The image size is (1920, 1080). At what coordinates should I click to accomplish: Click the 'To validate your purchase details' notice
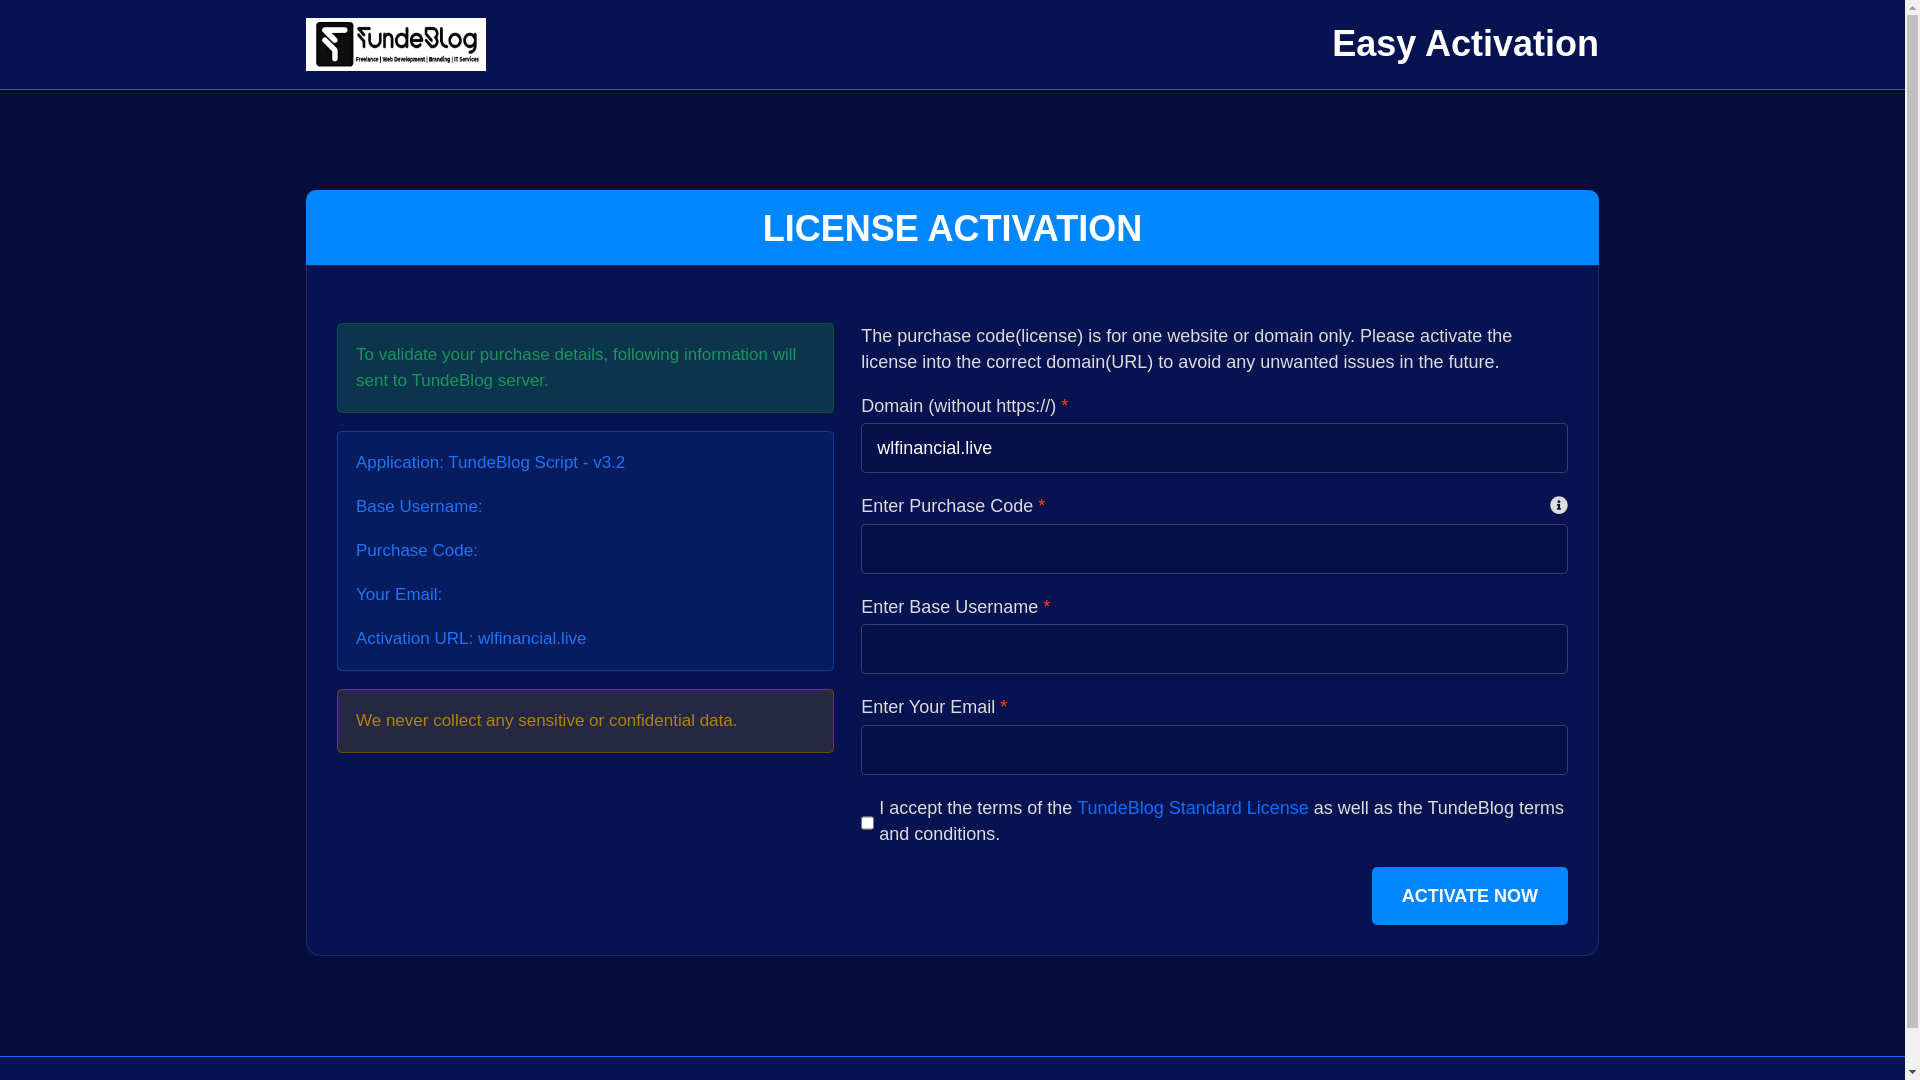click(585, 368)
